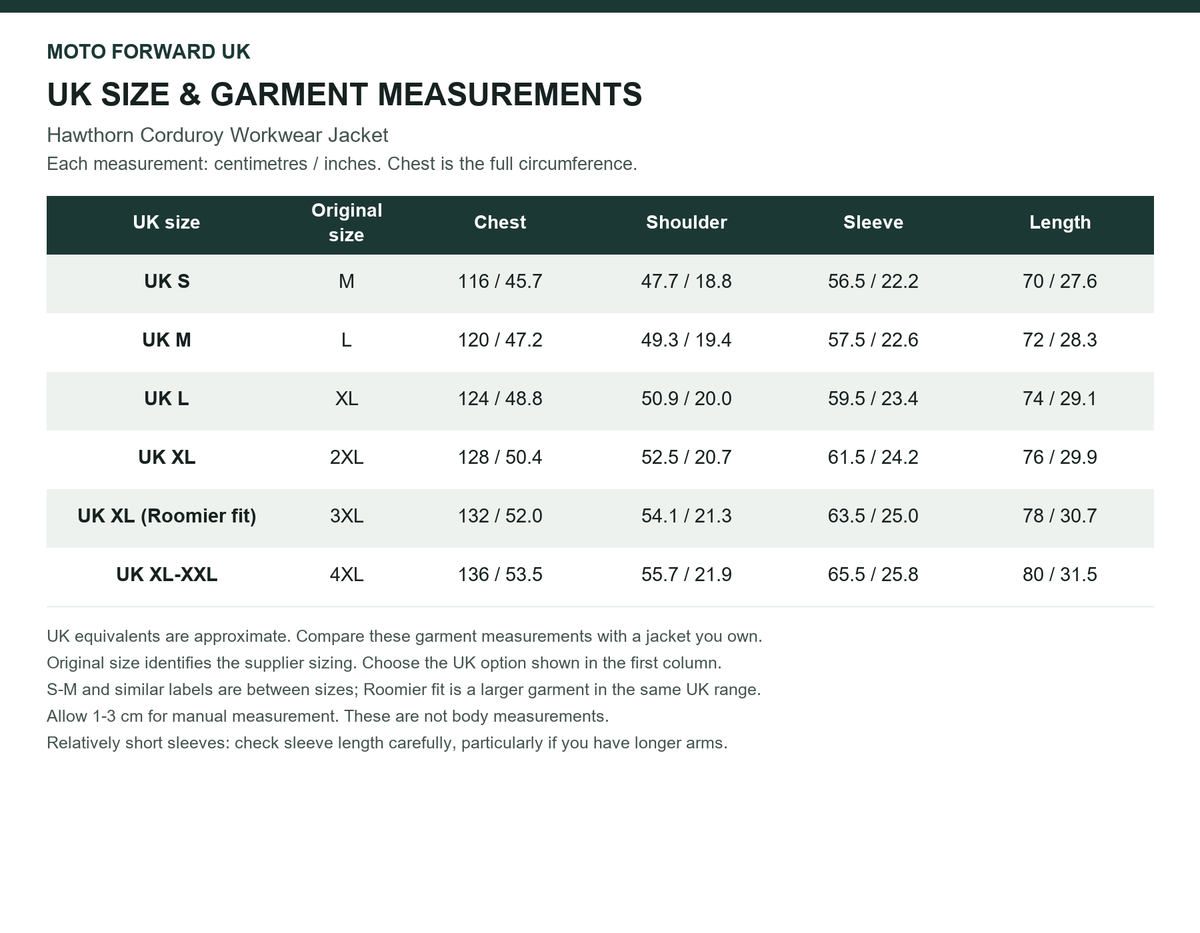The image size is (1200, 933).
Task: Click shoulder value 47.7 / 18.8
Action: coord(686,281)
